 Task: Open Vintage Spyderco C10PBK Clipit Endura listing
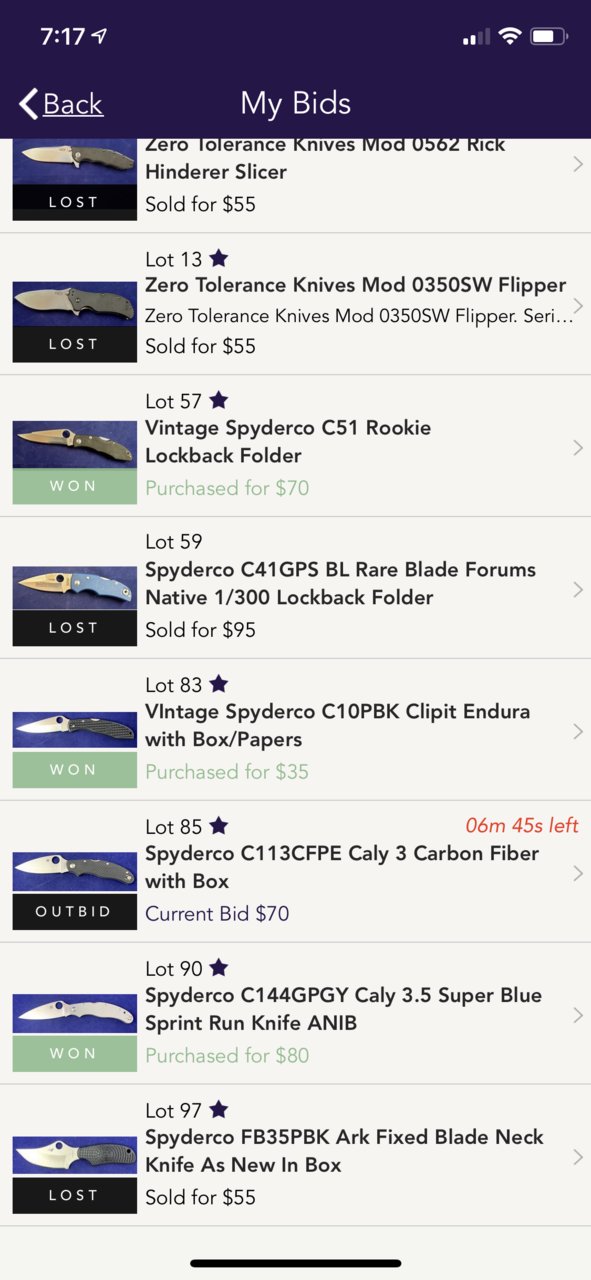coord(337,725)
